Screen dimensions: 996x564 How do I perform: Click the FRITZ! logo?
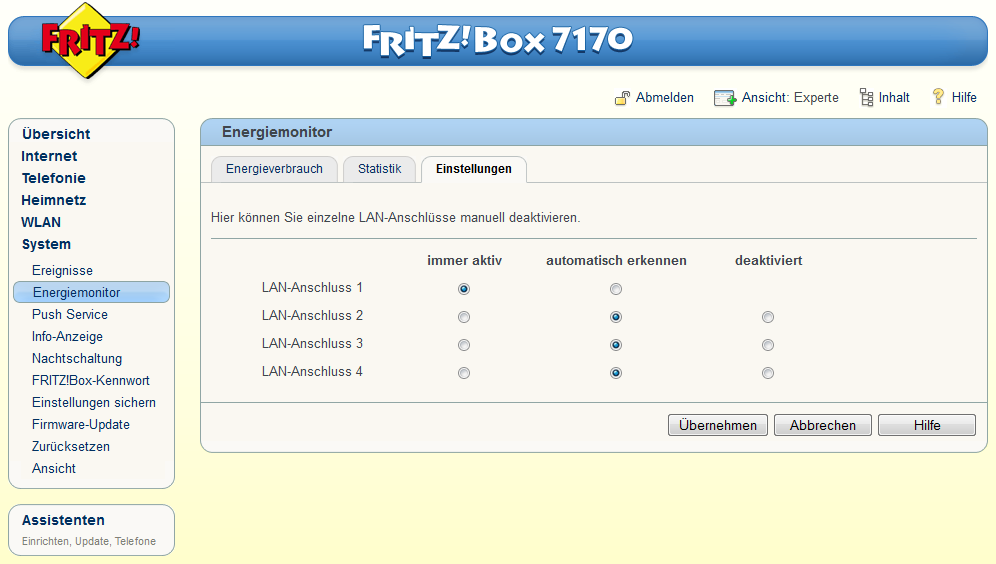[x=90, y=41]
